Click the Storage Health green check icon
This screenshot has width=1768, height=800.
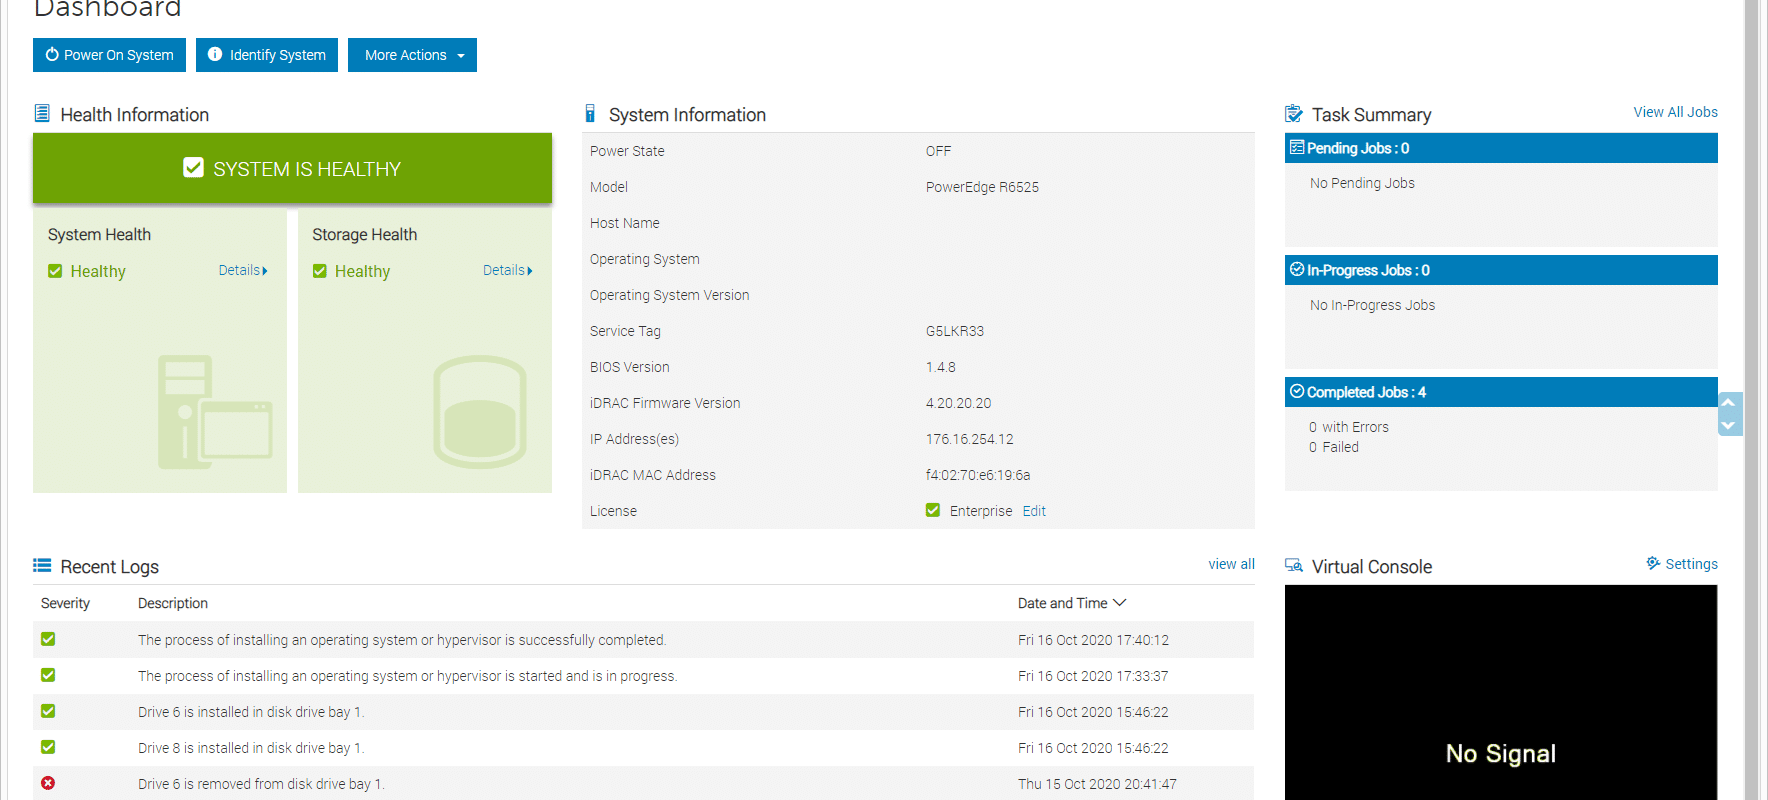tap(320, 271)
